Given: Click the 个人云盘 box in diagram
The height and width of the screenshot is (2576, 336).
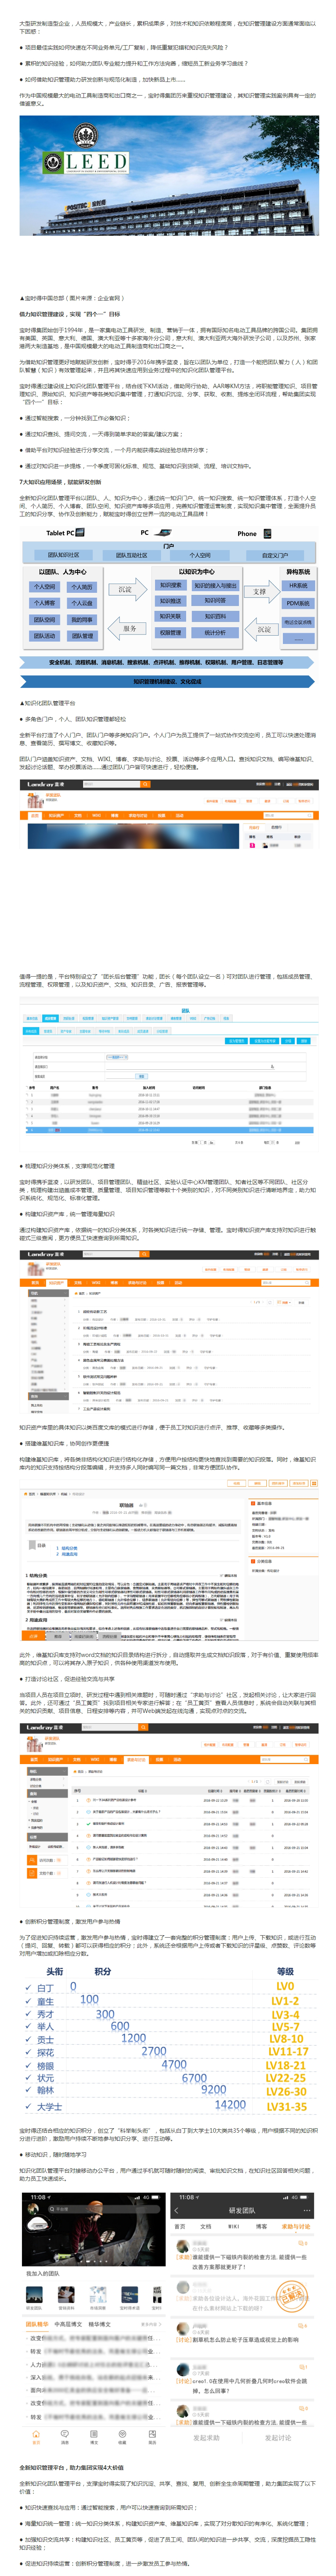Looking at the screenshot, I should 82,603.
